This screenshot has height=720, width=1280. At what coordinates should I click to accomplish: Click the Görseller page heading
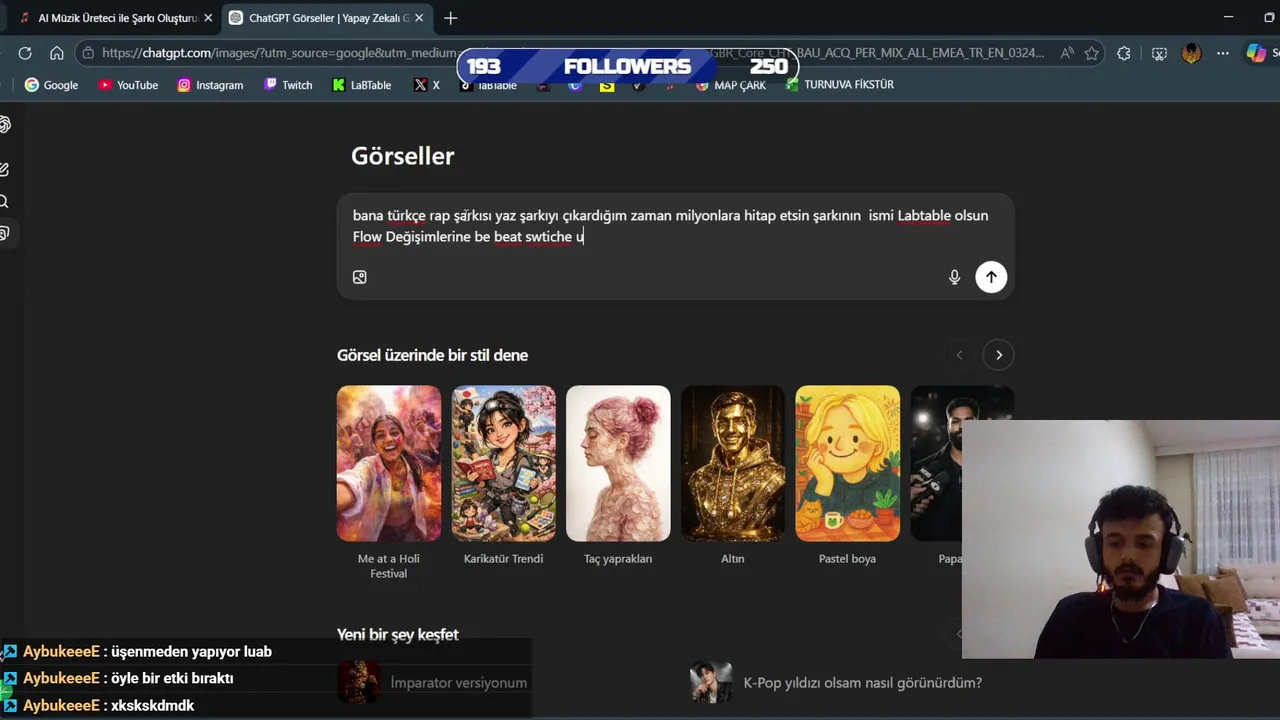(403, 156)
